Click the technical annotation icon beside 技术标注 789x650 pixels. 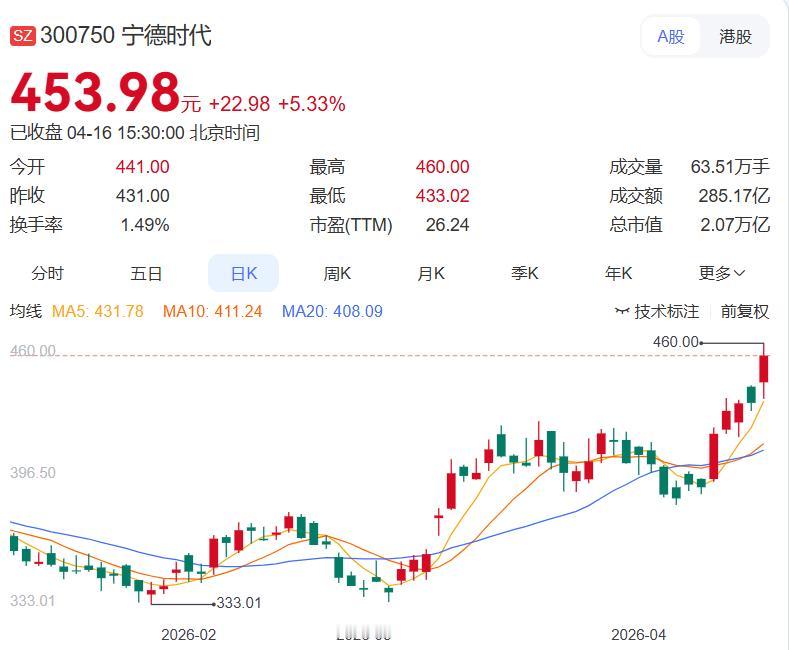pos(622,311)
